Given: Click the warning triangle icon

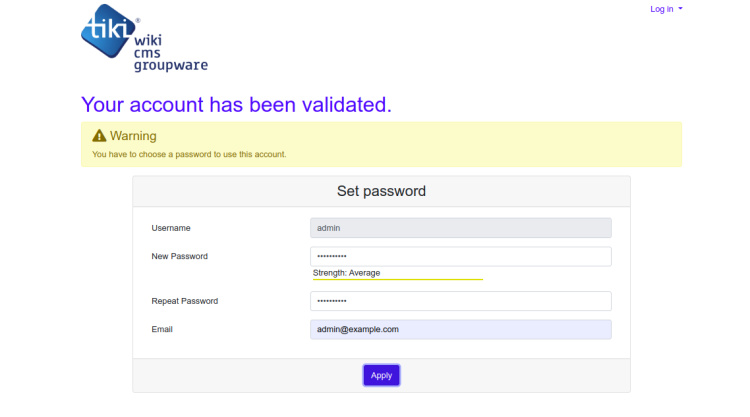Looking at the screenshot, I should (99, 136).
